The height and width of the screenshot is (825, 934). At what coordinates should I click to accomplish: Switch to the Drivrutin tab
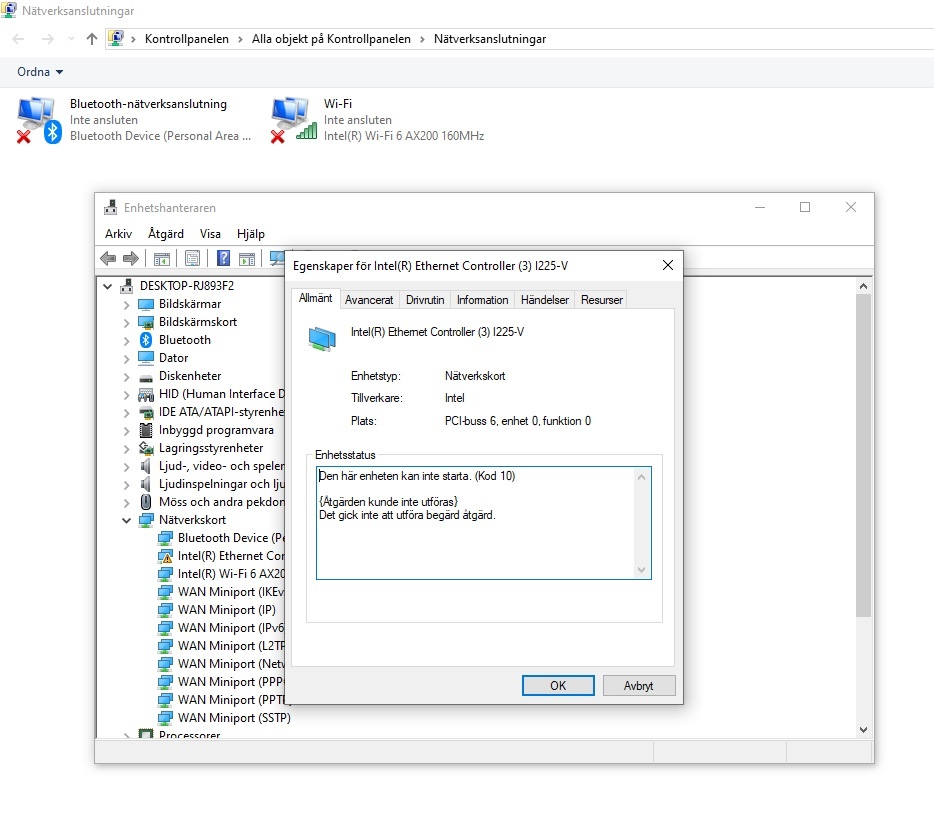pos(425,300)
